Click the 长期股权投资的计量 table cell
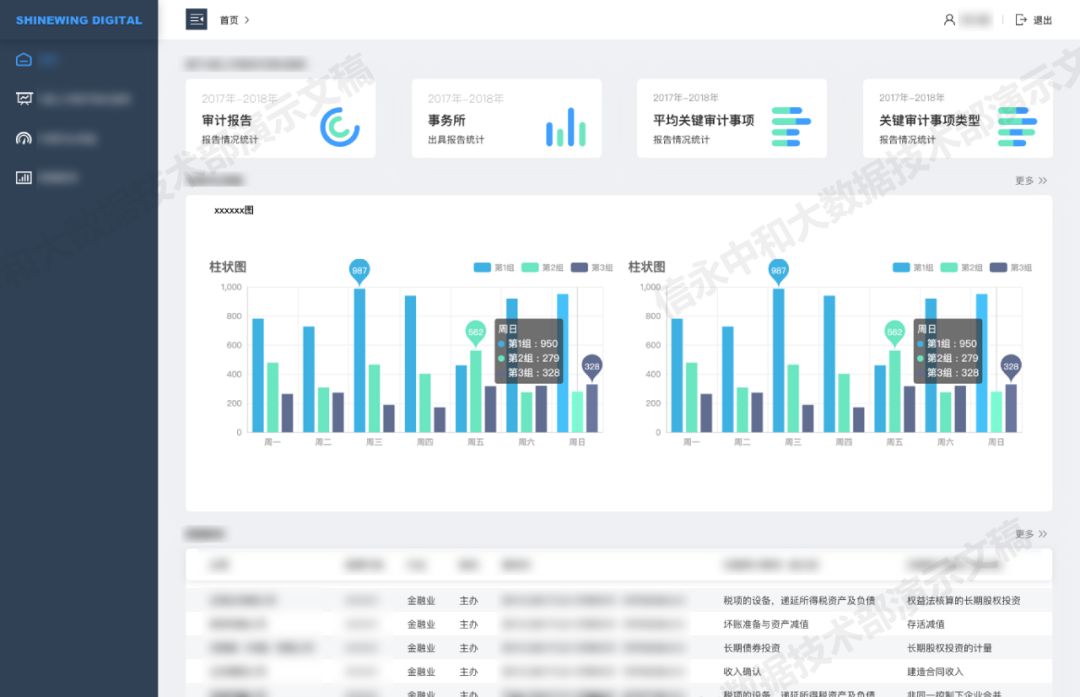The width and height of the screenshot is (1080, 697). [x=949, y=648]
